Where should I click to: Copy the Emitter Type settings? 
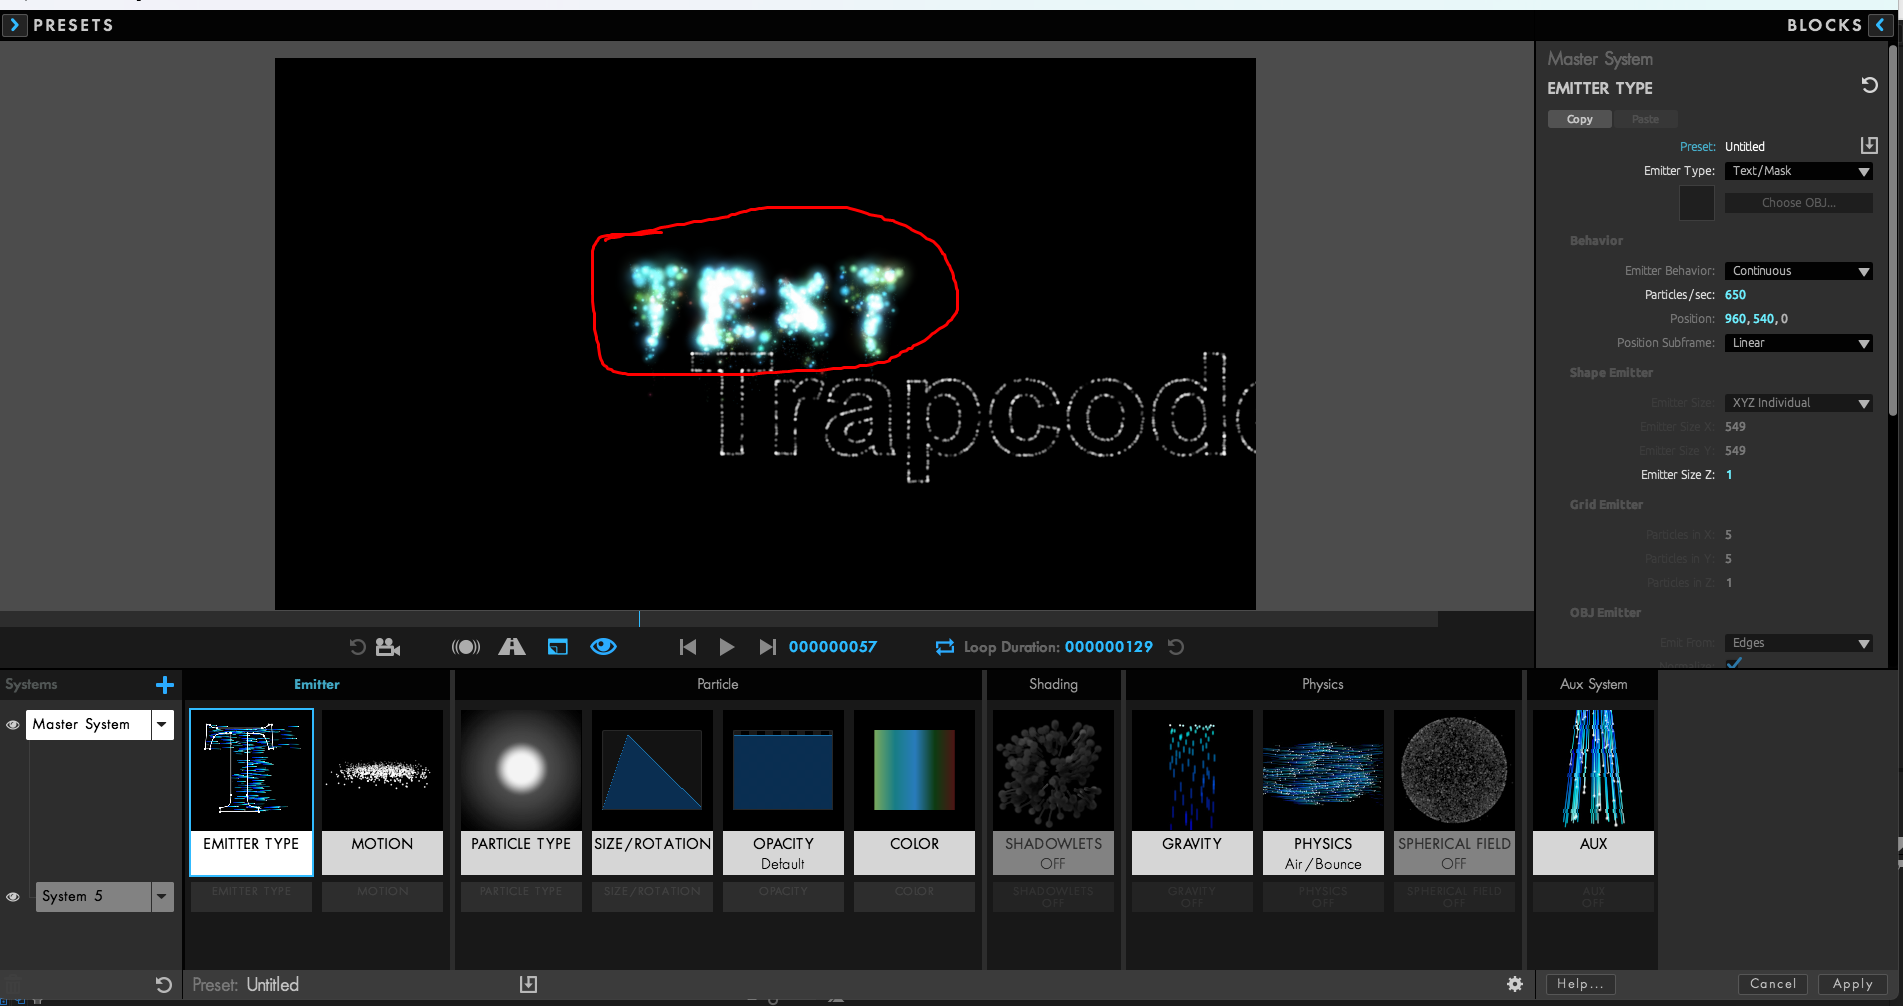click(1579, 118)
